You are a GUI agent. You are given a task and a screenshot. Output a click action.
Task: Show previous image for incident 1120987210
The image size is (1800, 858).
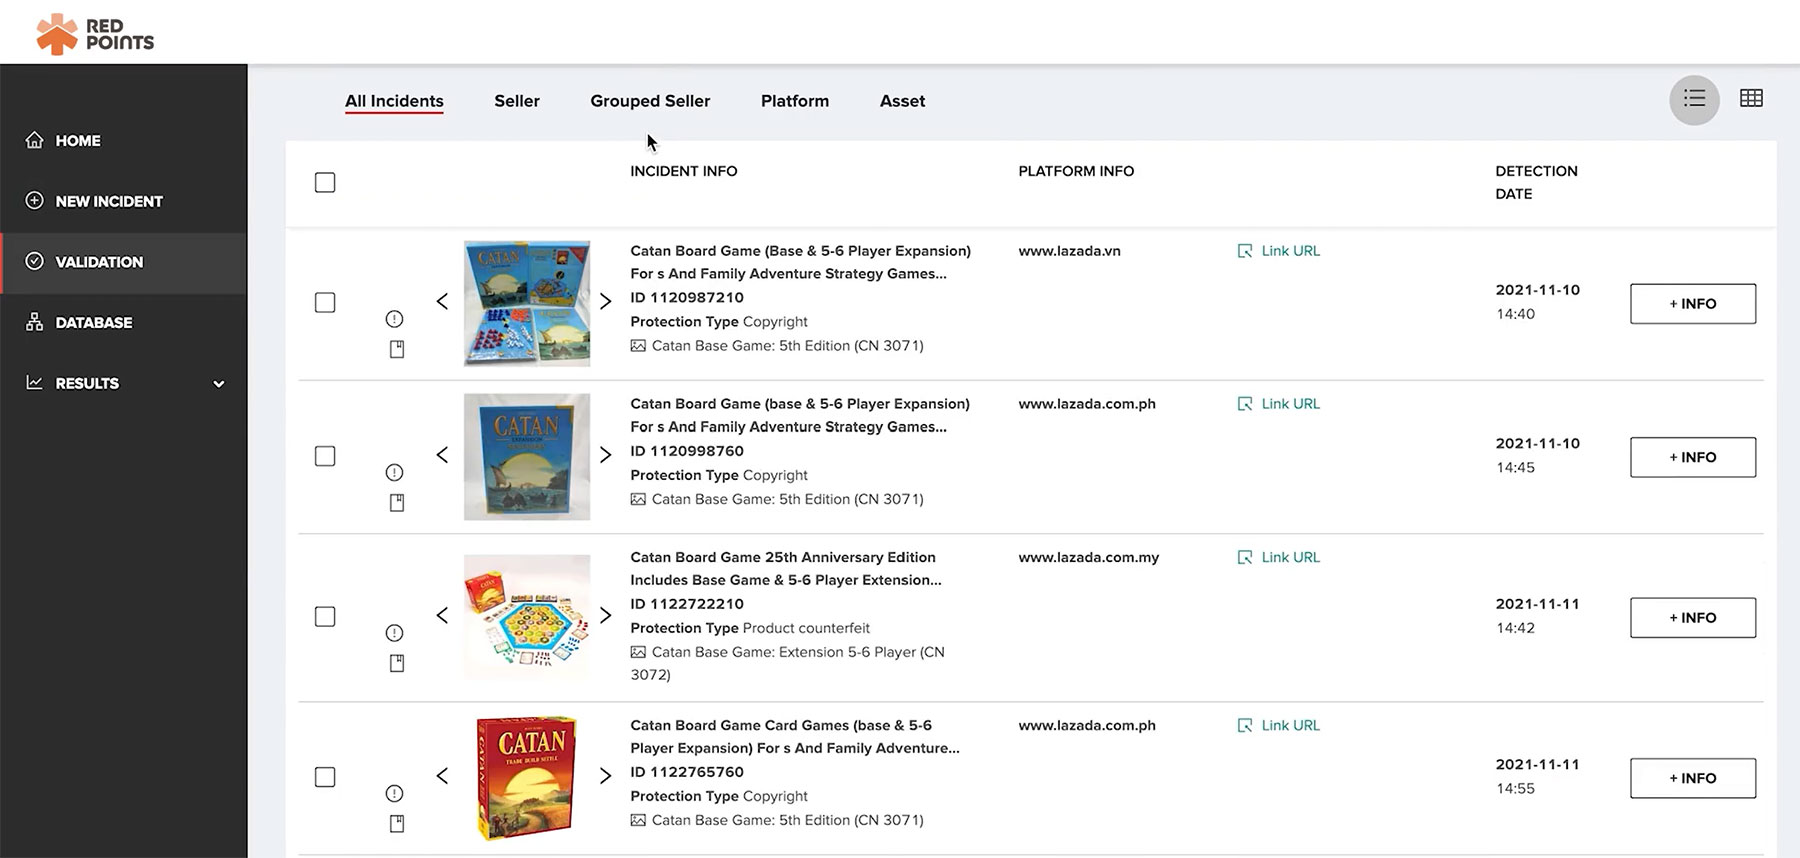tap(442, 301)
